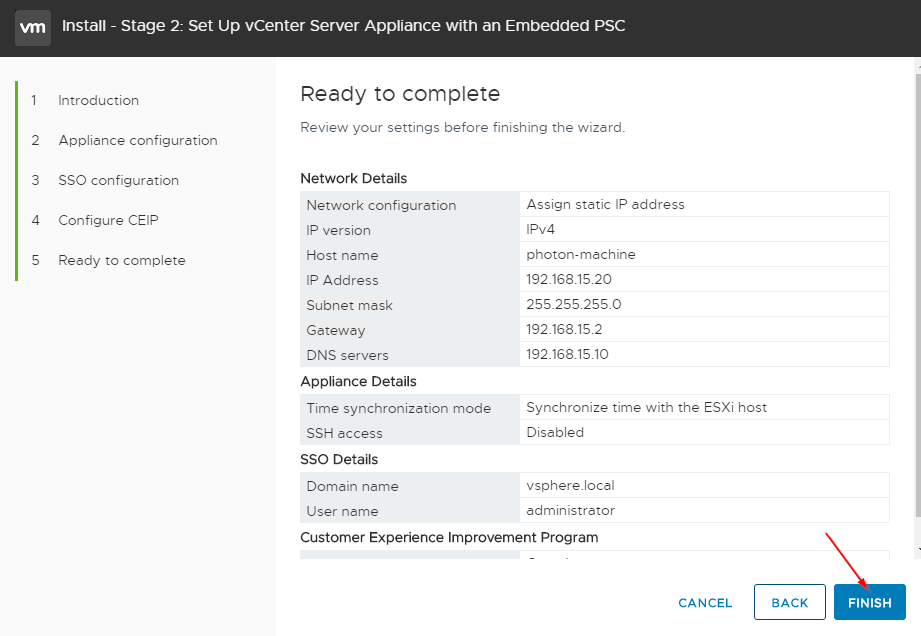The height and width of the screenshot is (636, 921).
Task: Click the 'Time synchronization mode' label
Action: pyautogui.click(x=398, y=408)
